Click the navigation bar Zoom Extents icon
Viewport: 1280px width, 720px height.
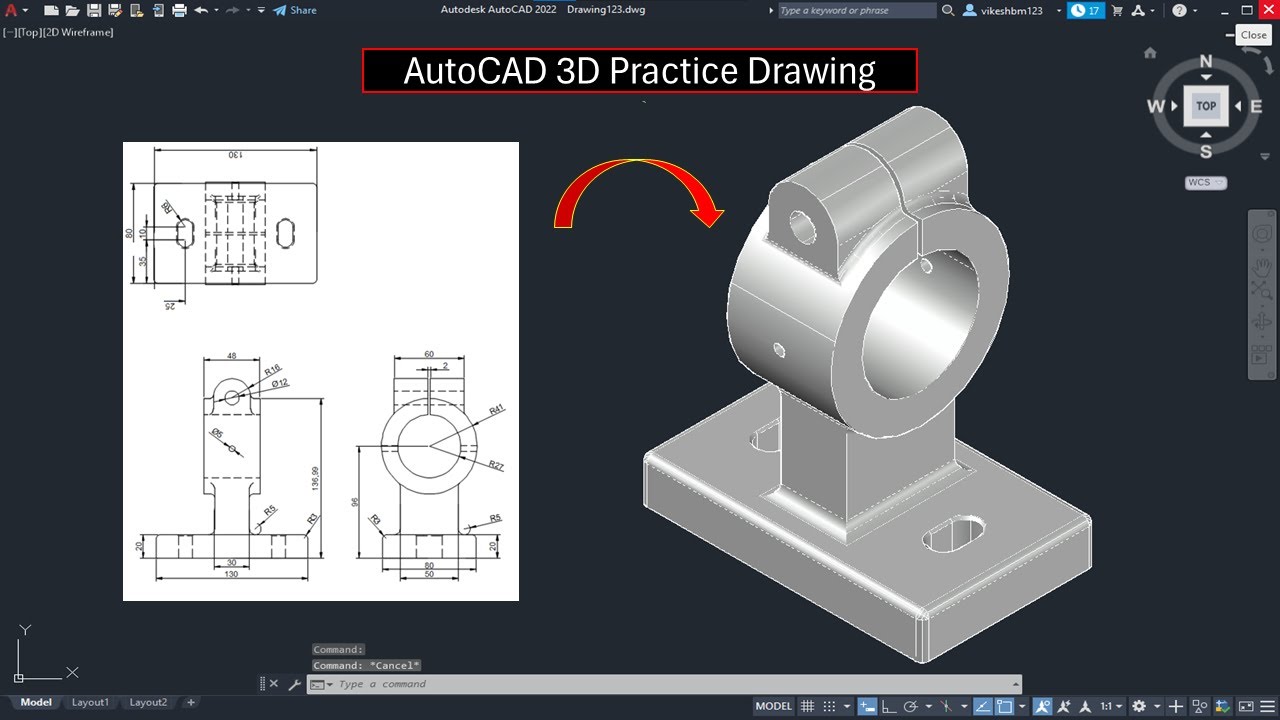1263,290
